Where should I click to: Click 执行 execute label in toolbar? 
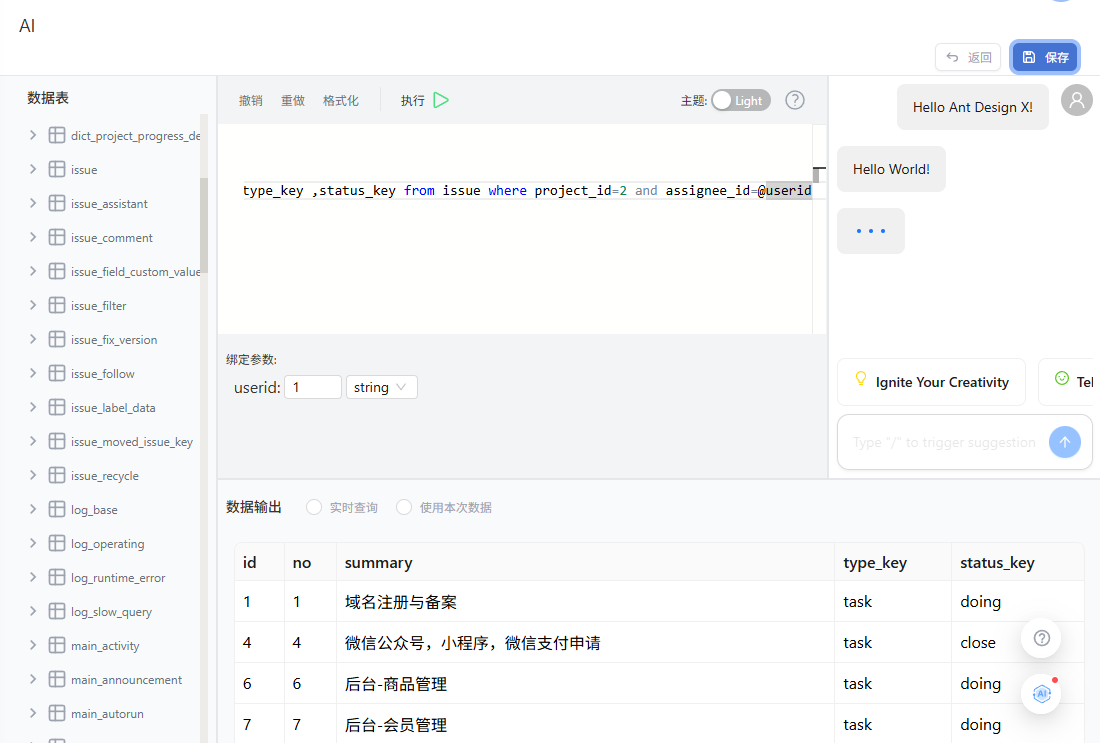tap(412, 101)
